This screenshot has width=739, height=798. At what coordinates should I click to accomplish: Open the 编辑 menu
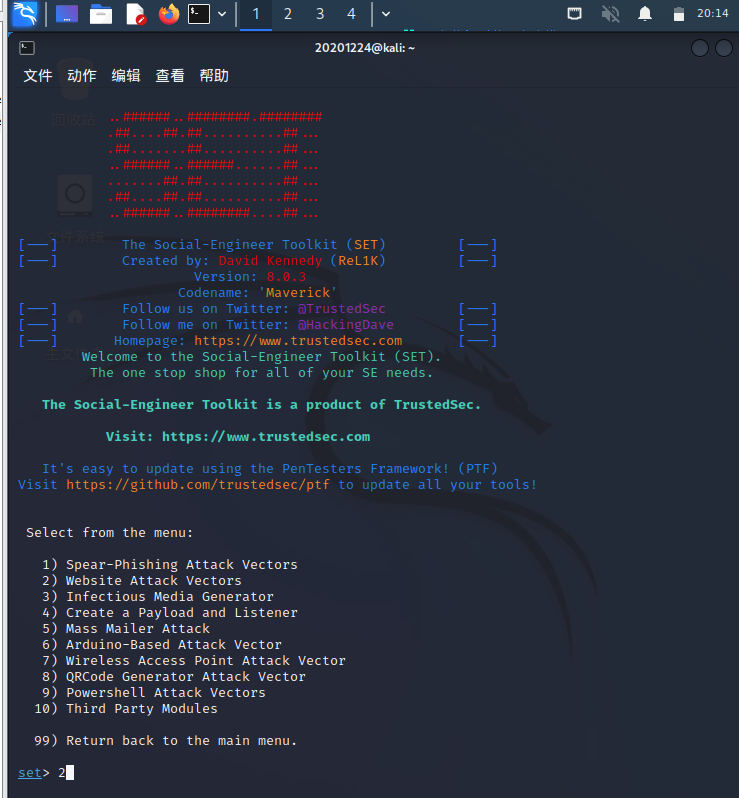(x=126, y=76)
